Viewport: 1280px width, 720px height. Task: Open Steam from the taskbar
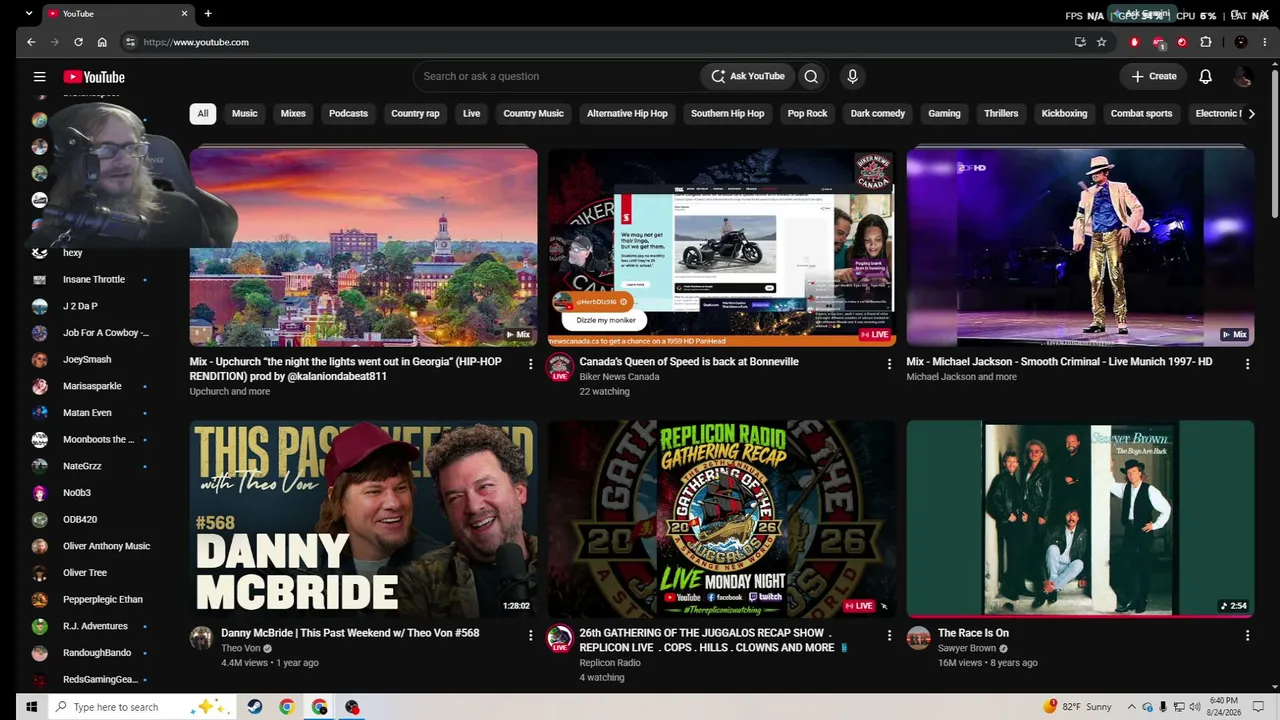[x=255, y=707]
